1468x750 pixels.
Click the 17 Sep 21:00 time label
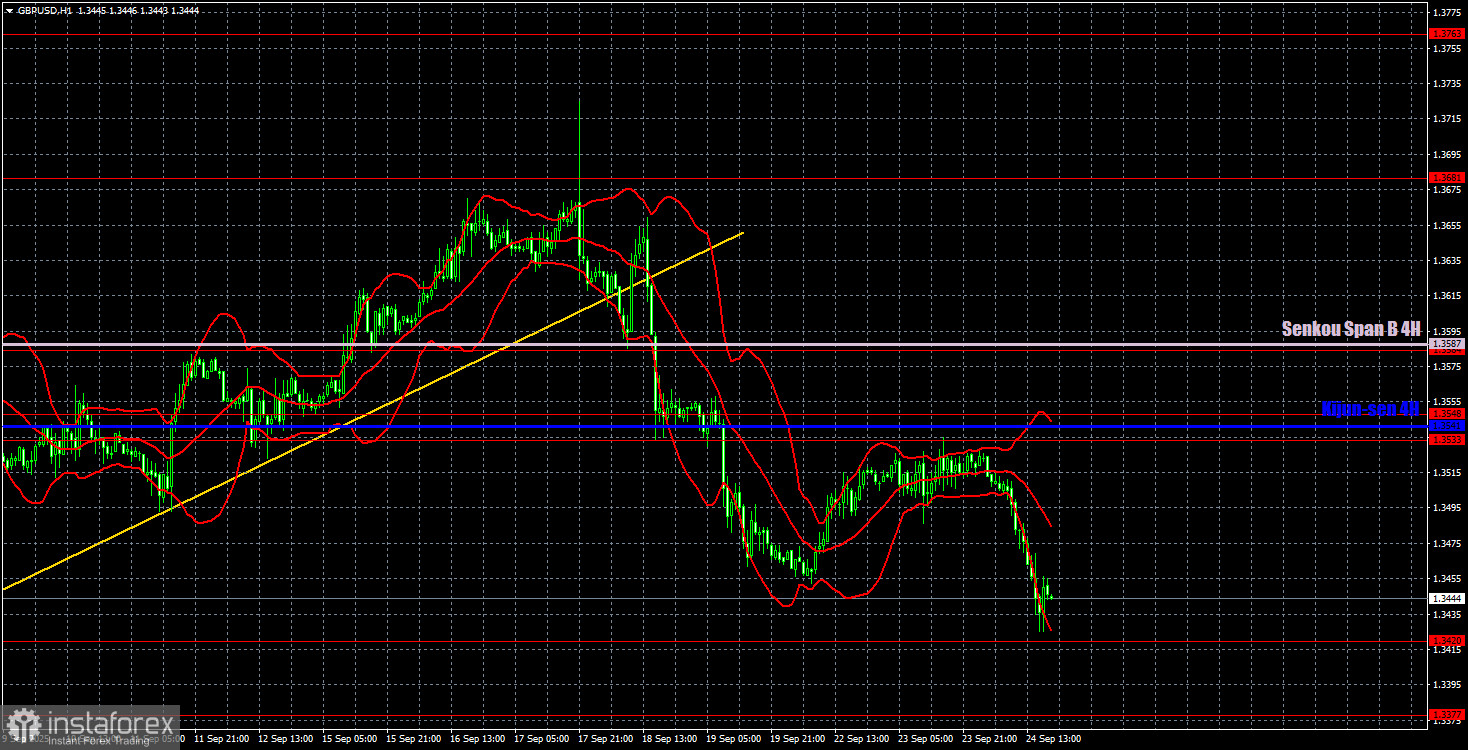coord(605,739)
